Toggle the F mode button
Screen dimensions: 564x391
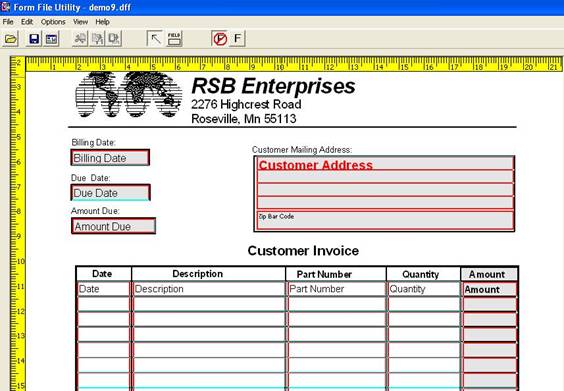pyautogui.click(x=237, y=38)
